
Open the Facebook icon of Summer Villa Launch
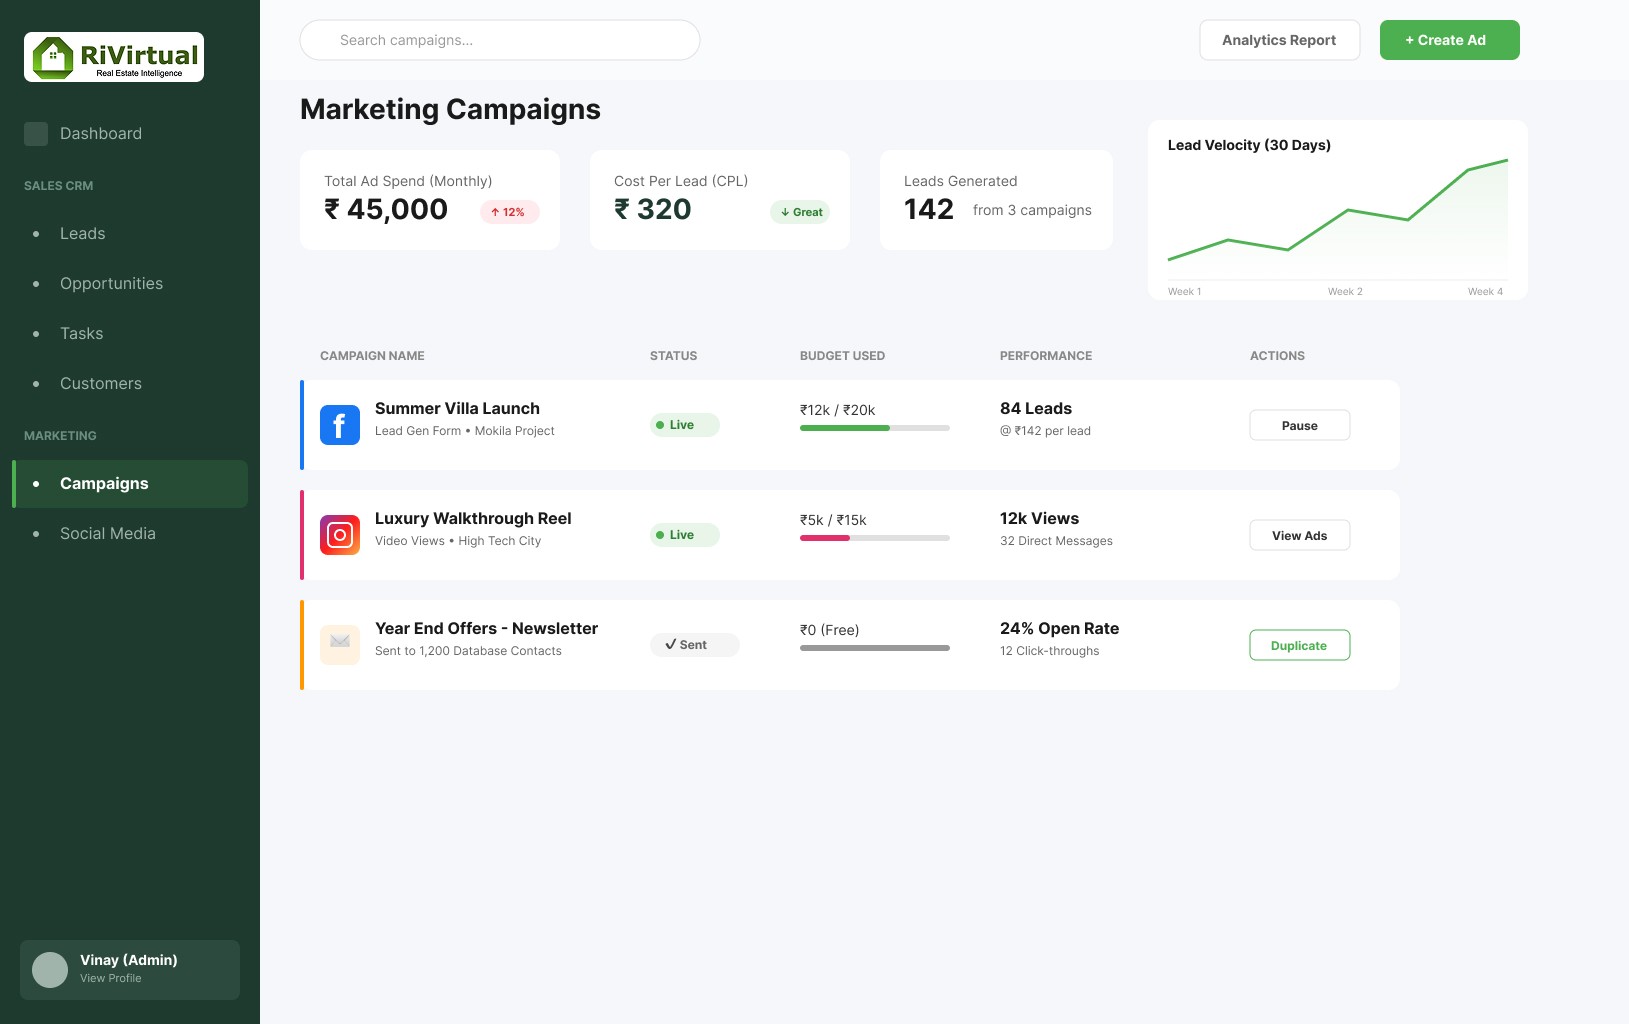pos(340,425)
